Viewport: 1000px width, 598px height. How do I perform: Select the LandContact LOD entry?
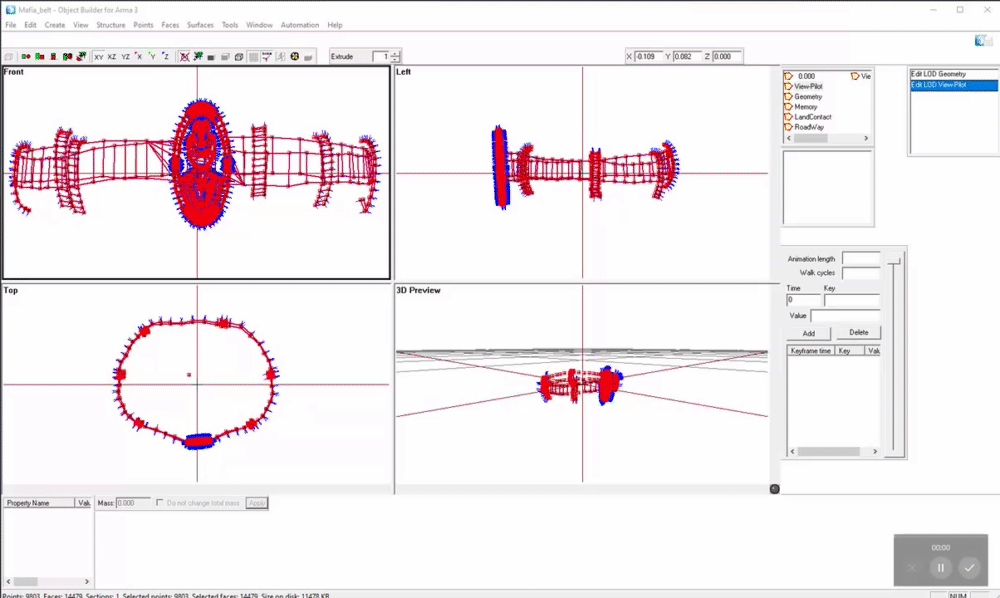[x=812, y=117]
